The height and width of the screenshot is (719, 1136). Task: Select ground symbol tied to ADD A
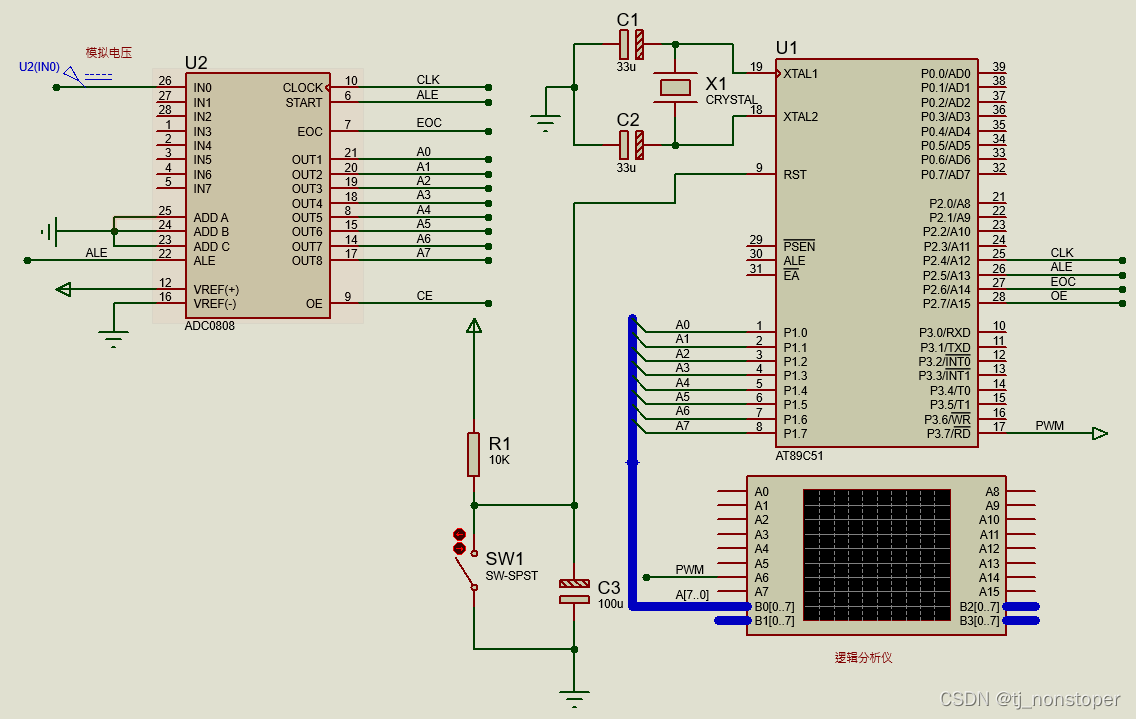point(49,232)
